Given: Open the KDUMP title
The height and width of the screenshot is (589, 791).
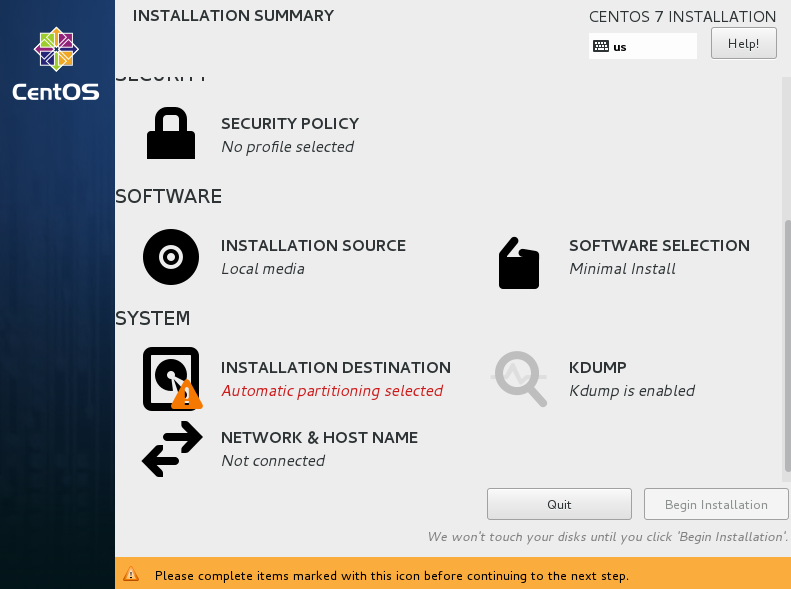Looking at the screenshot, I should point(598,368).
